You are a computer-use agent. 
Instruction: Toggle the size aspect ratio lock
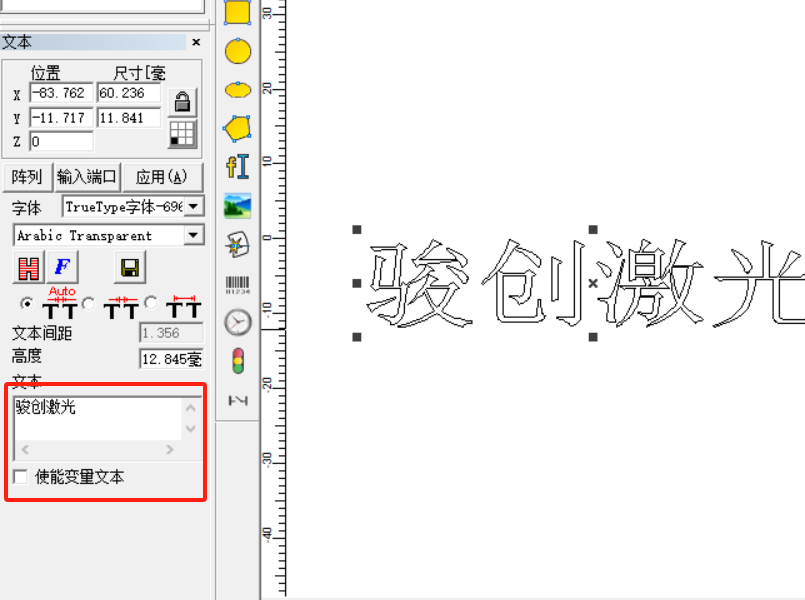[182, 102]
